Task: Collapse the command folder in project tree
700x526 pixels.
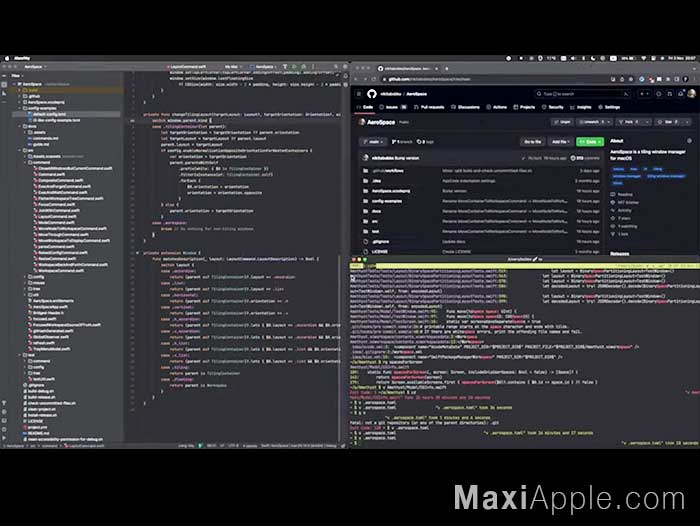Action: (25, 163)
